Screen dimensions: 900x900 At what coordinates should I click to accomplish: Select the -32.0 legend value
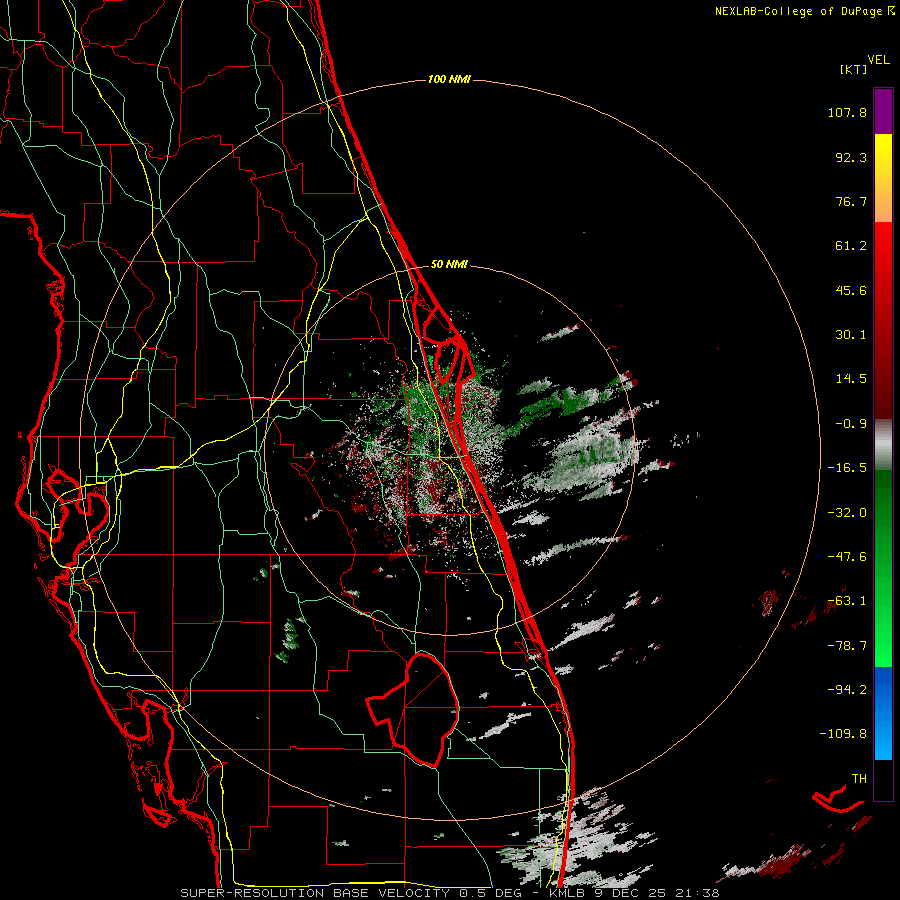pyautogui.click(x=847, y=513)
